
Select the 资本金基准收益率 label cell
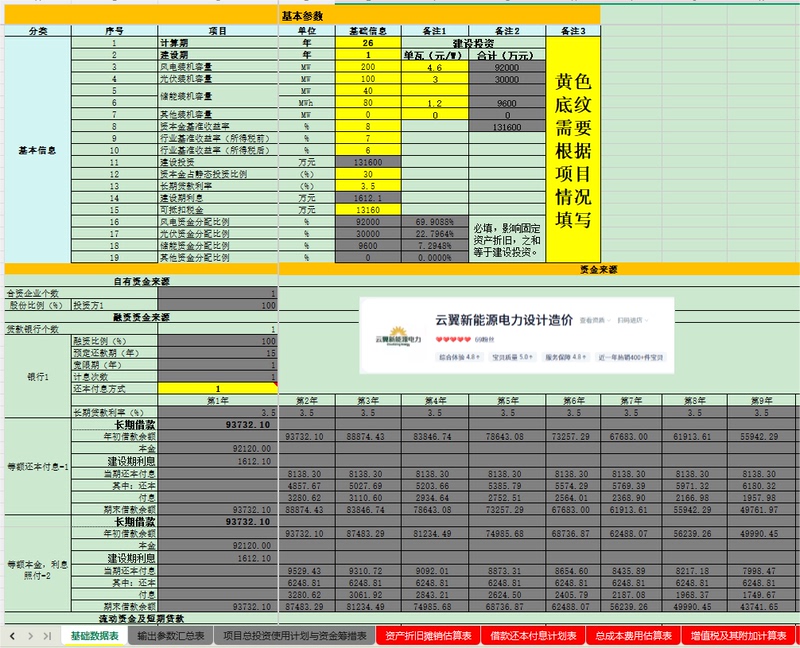pyautogui.click(x=218, y=126)
